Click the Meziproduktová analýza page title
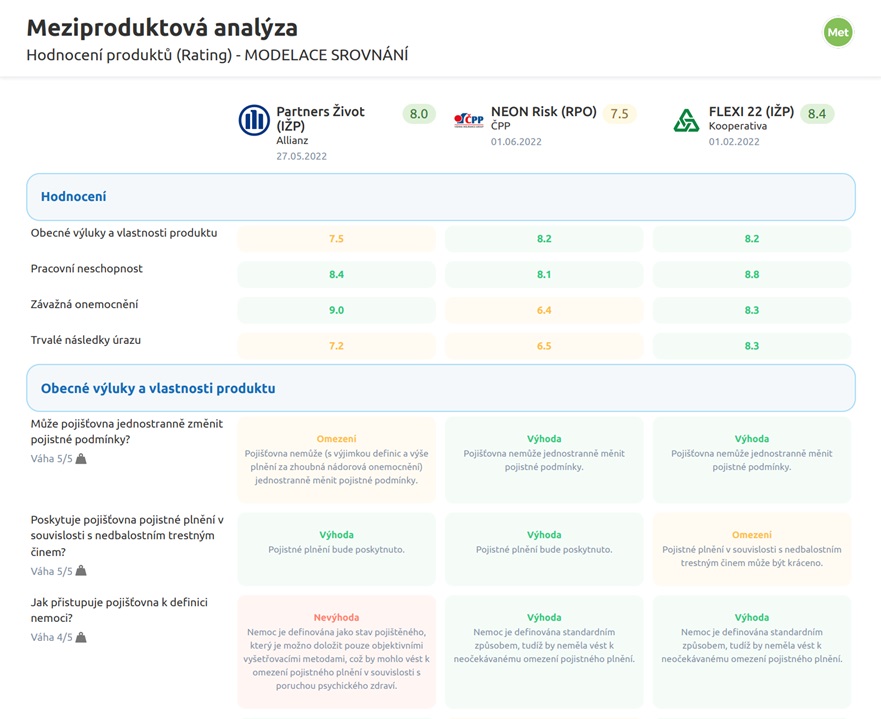Screen dimensions: 881x719 162,28
